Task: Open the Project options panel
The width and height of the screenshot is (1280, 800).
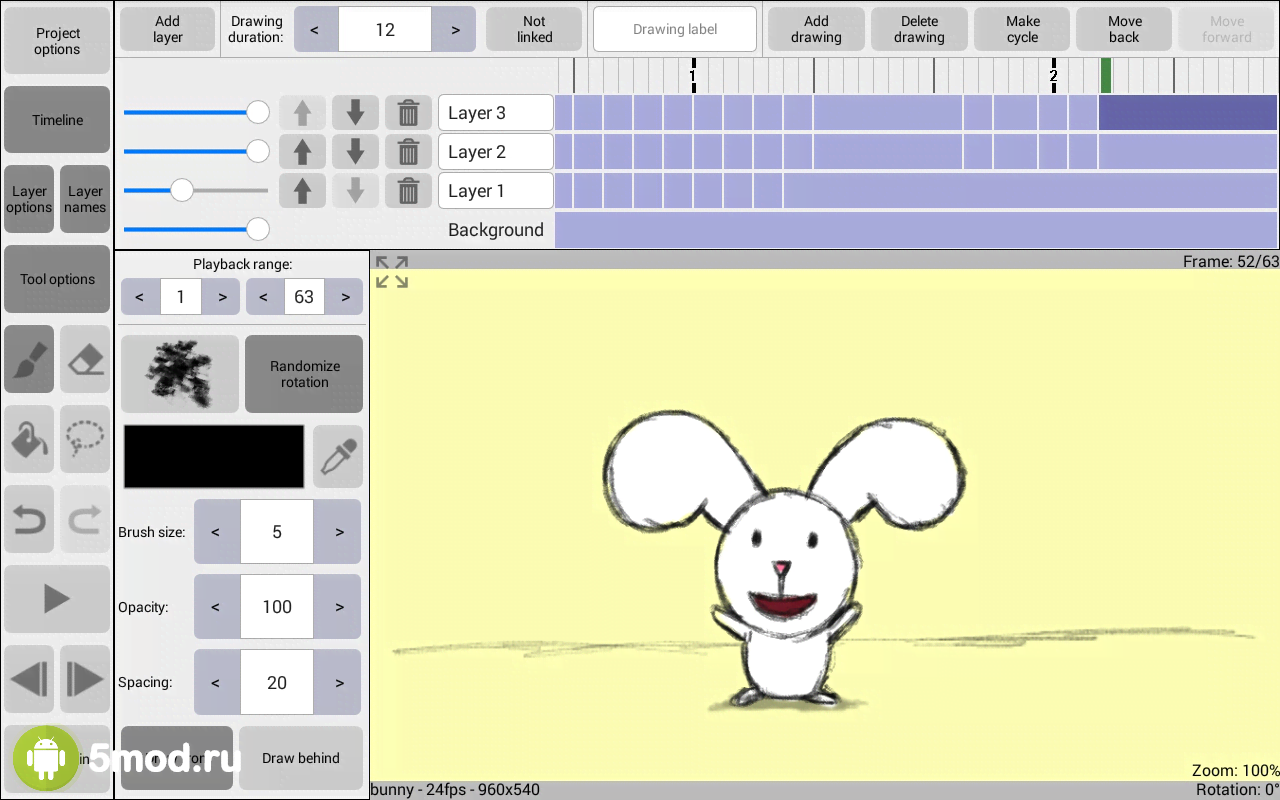Action: 57,41
